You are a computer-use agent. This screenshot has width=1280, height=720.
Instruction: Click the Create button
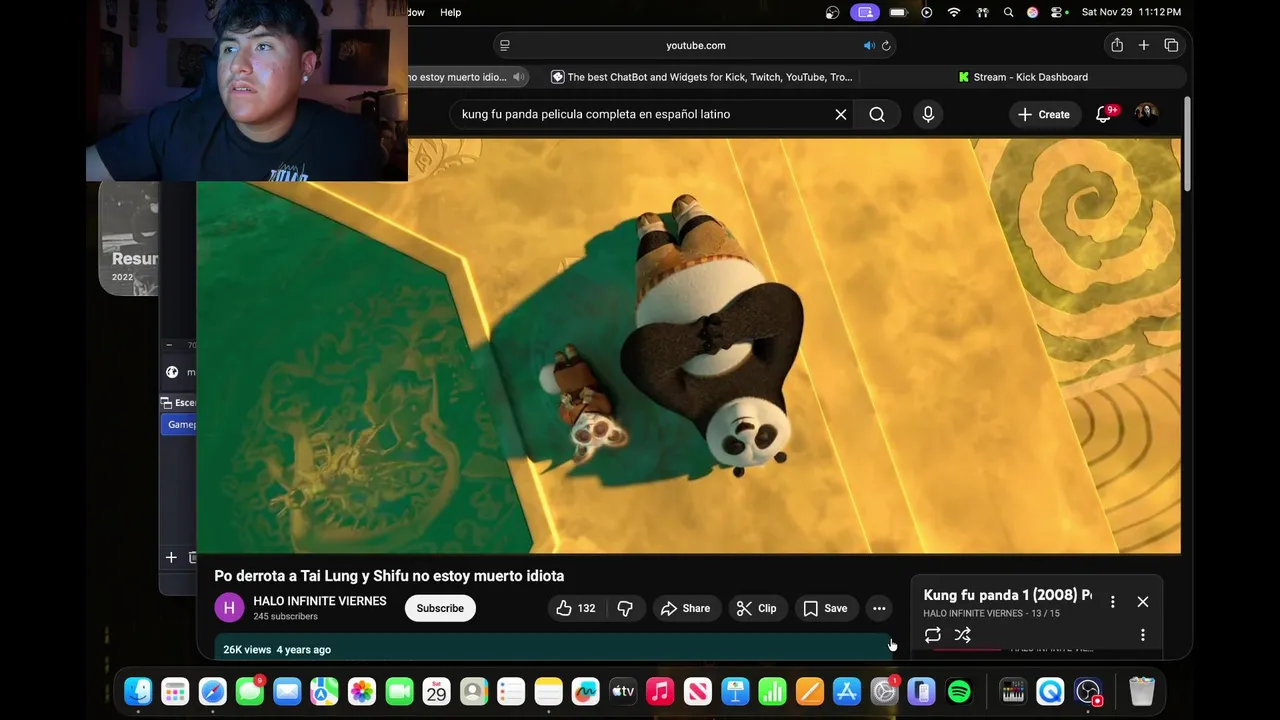[x=1044, y=114]
